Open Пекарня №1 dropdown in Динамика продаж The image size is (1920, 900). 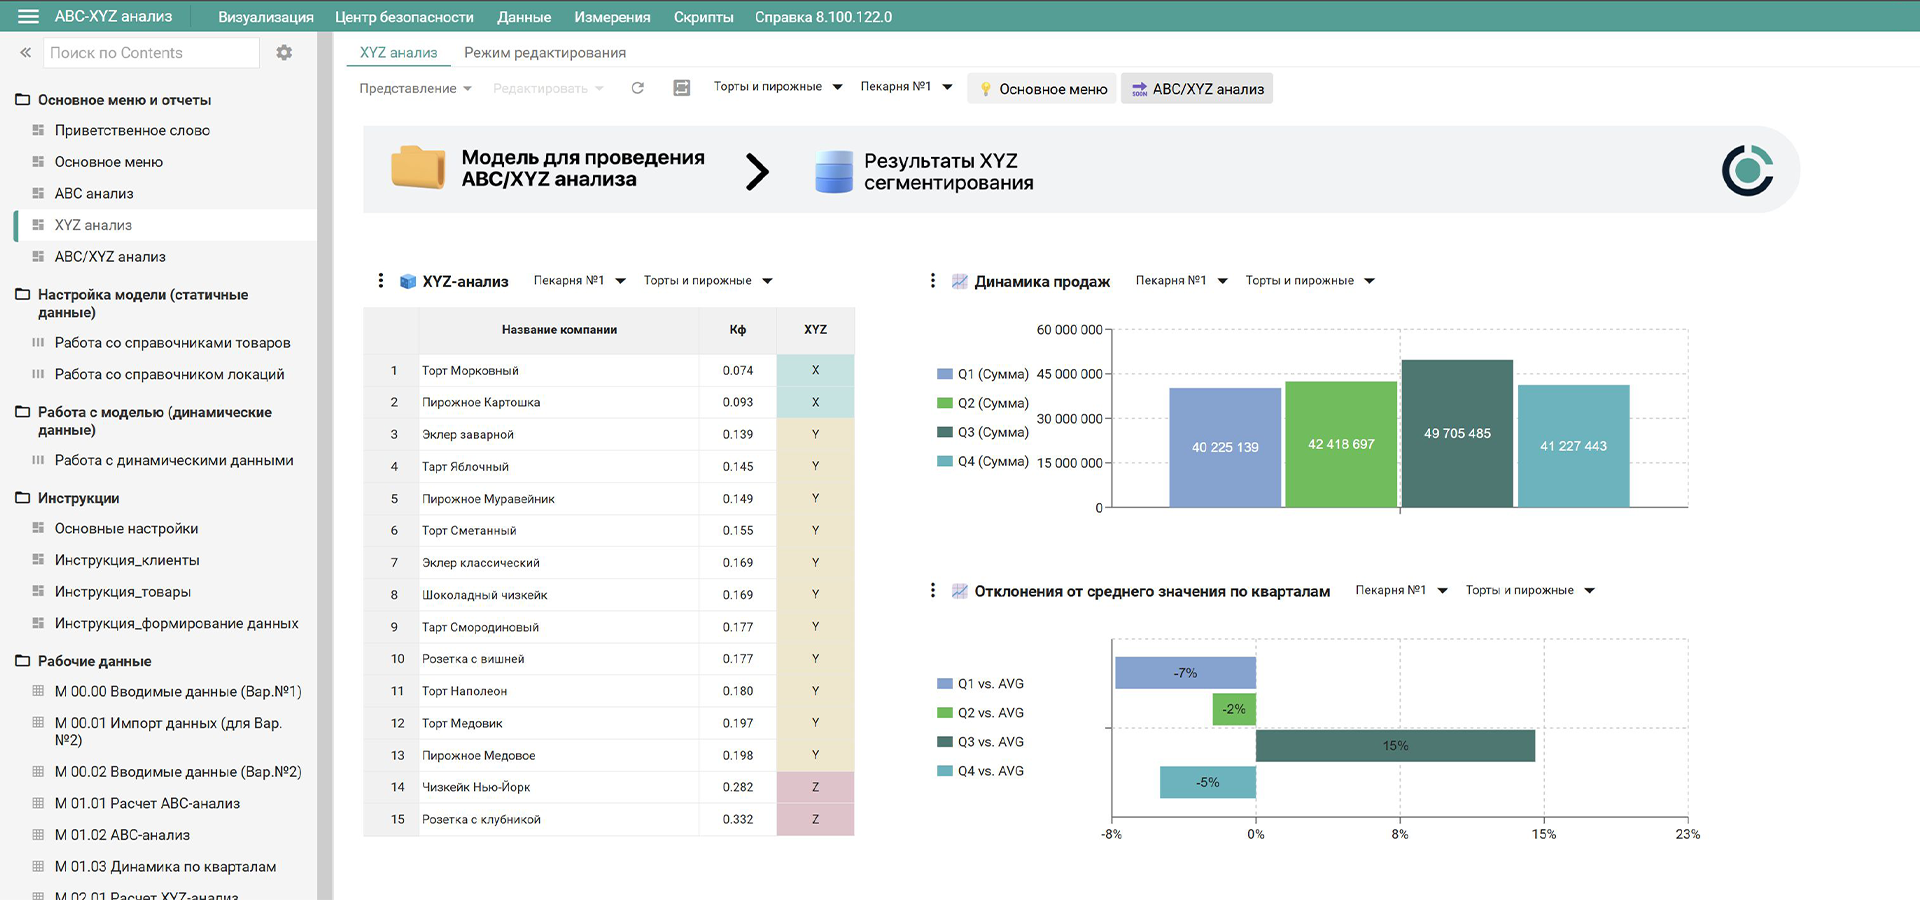pos(1181,281)
